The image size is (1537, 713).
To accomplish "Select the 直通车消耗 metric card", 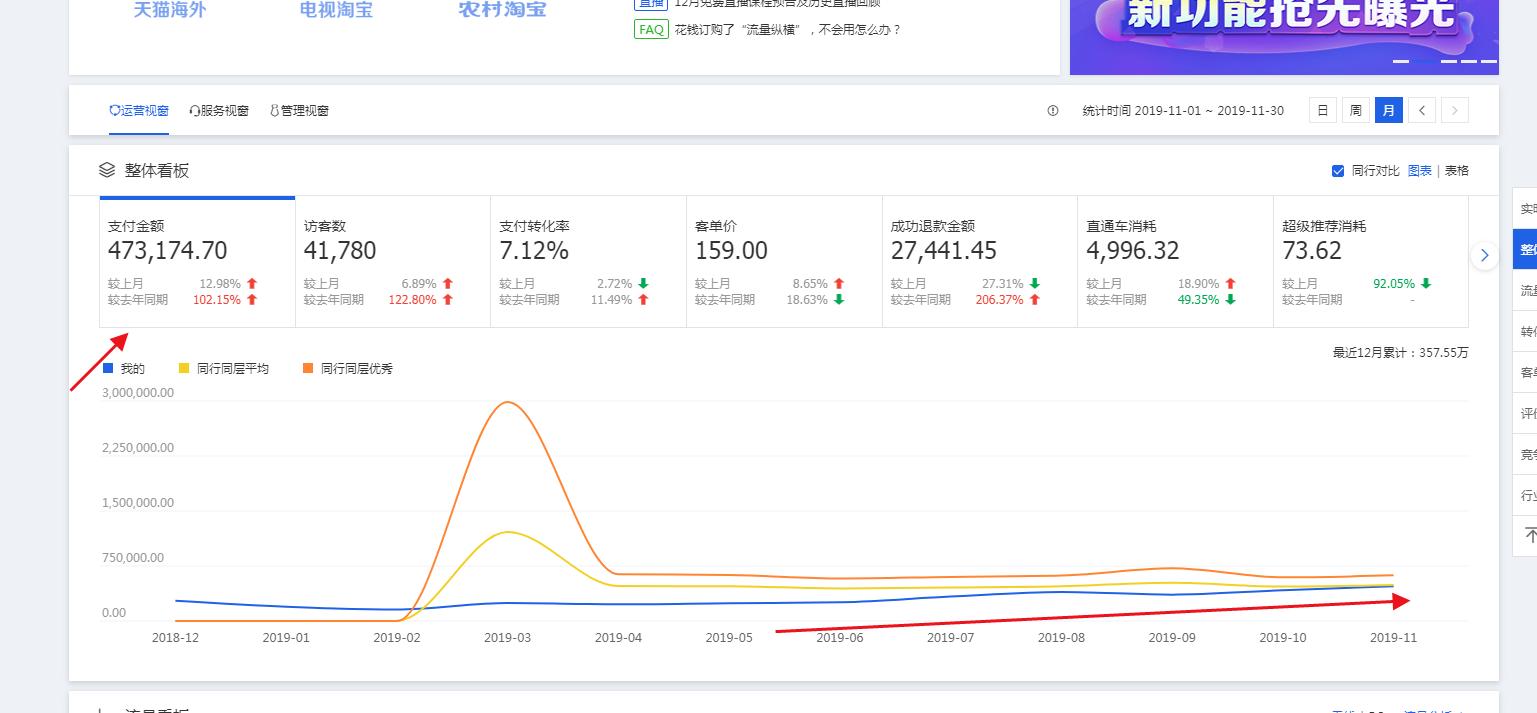I will coord(1174,262).
